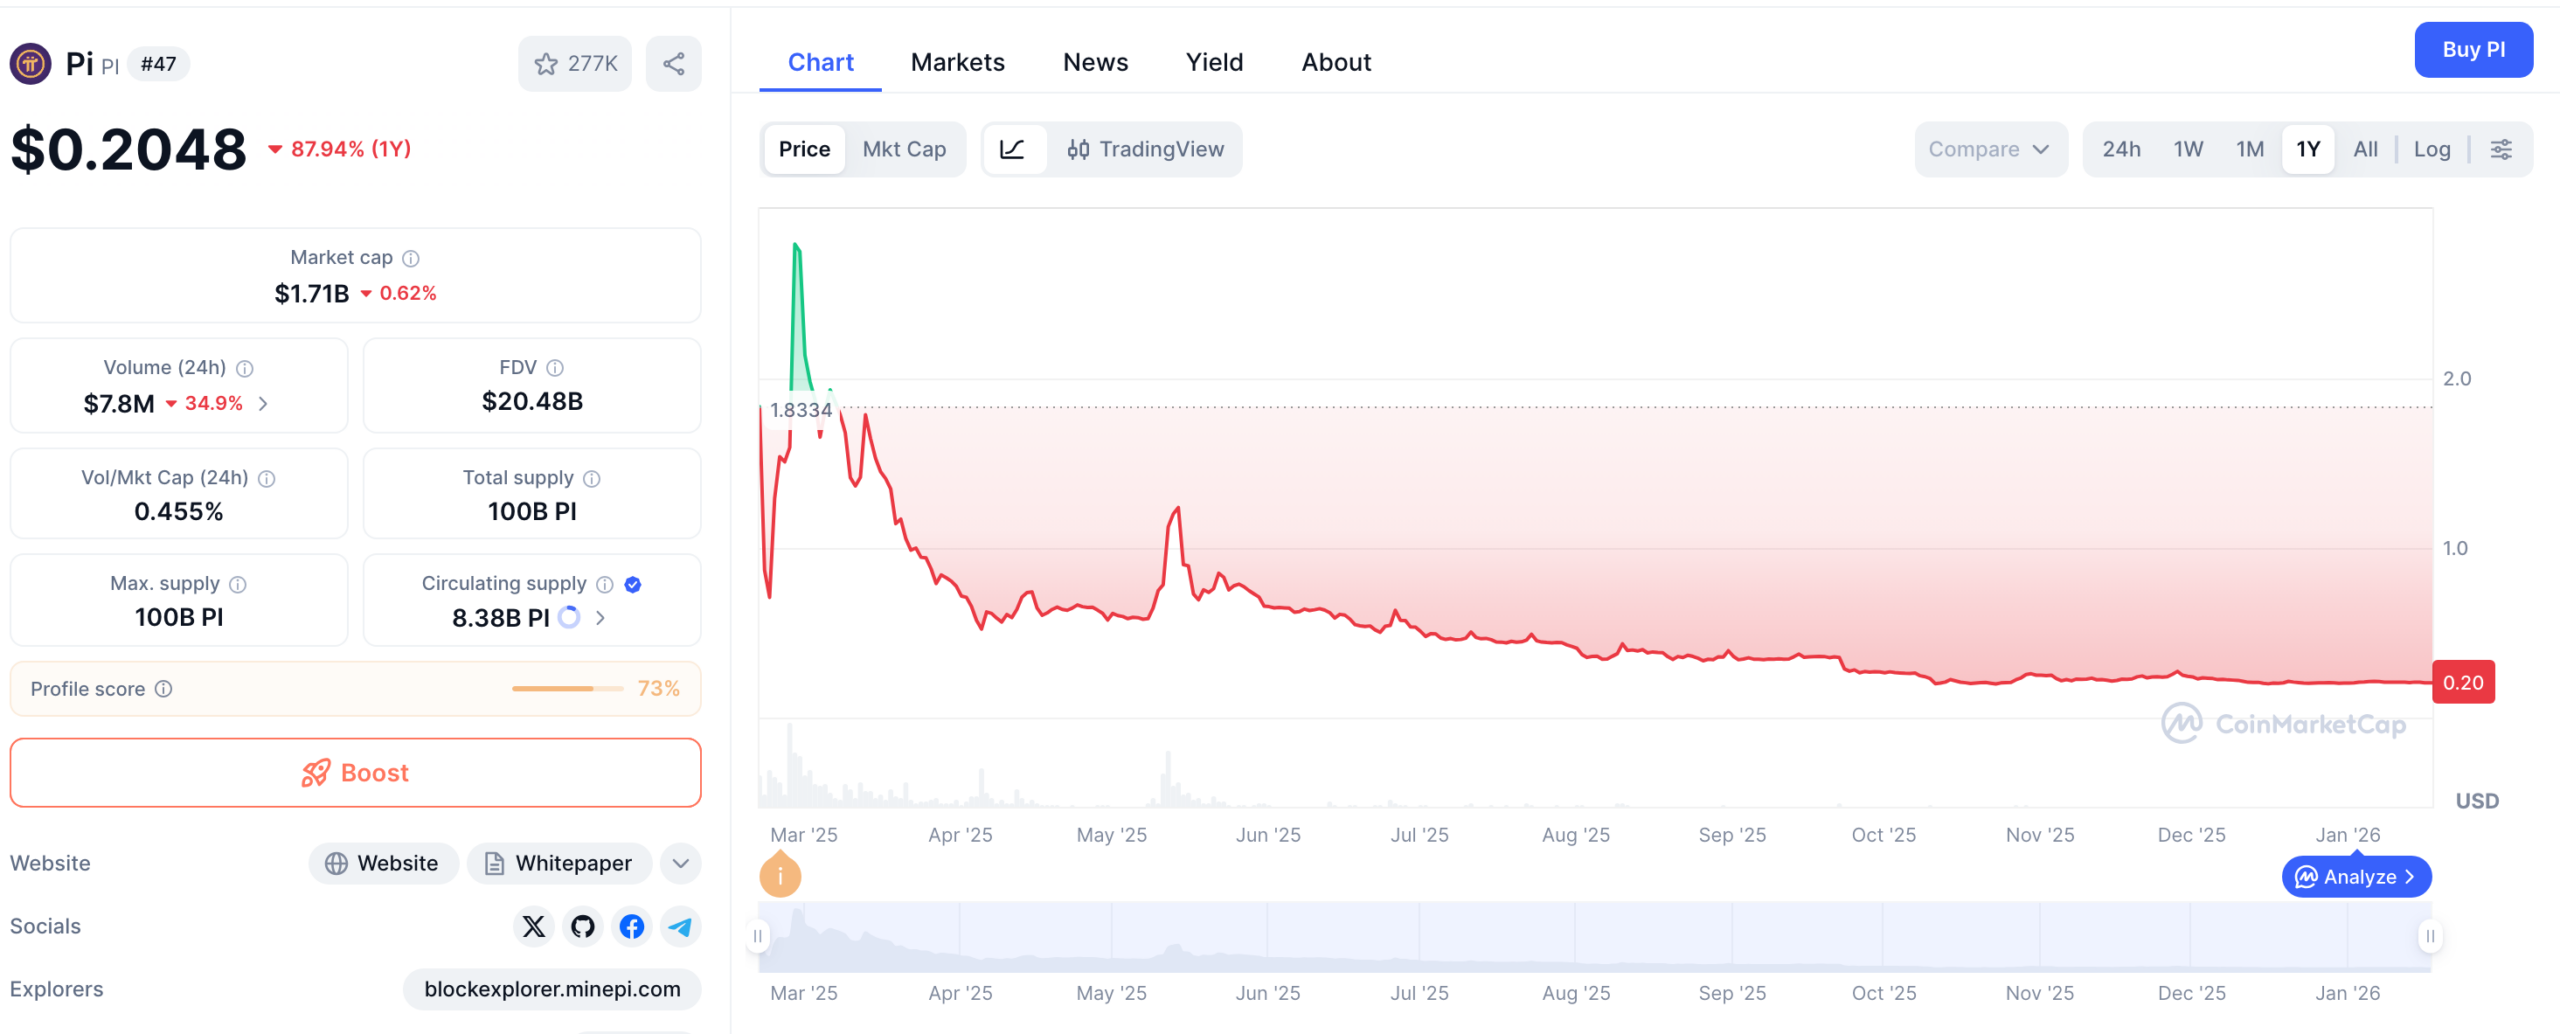Open the Facebook social link

(x=631, y=927)
